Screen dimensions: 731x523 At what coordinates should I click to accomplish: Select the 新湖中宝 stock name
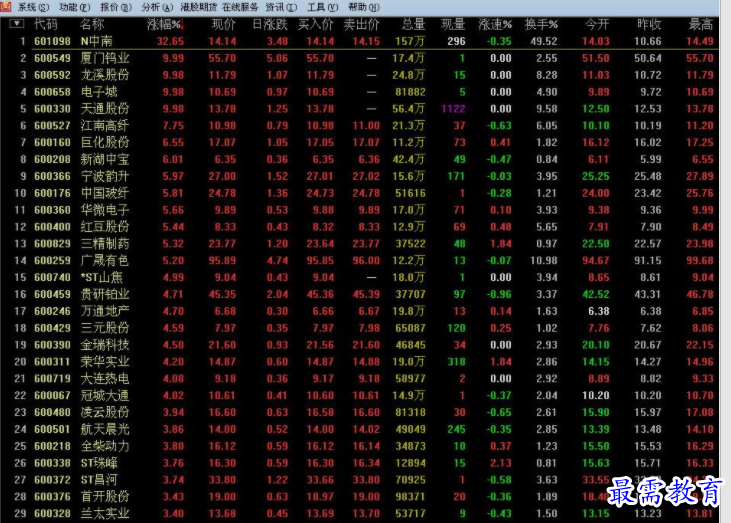point(105,159)
